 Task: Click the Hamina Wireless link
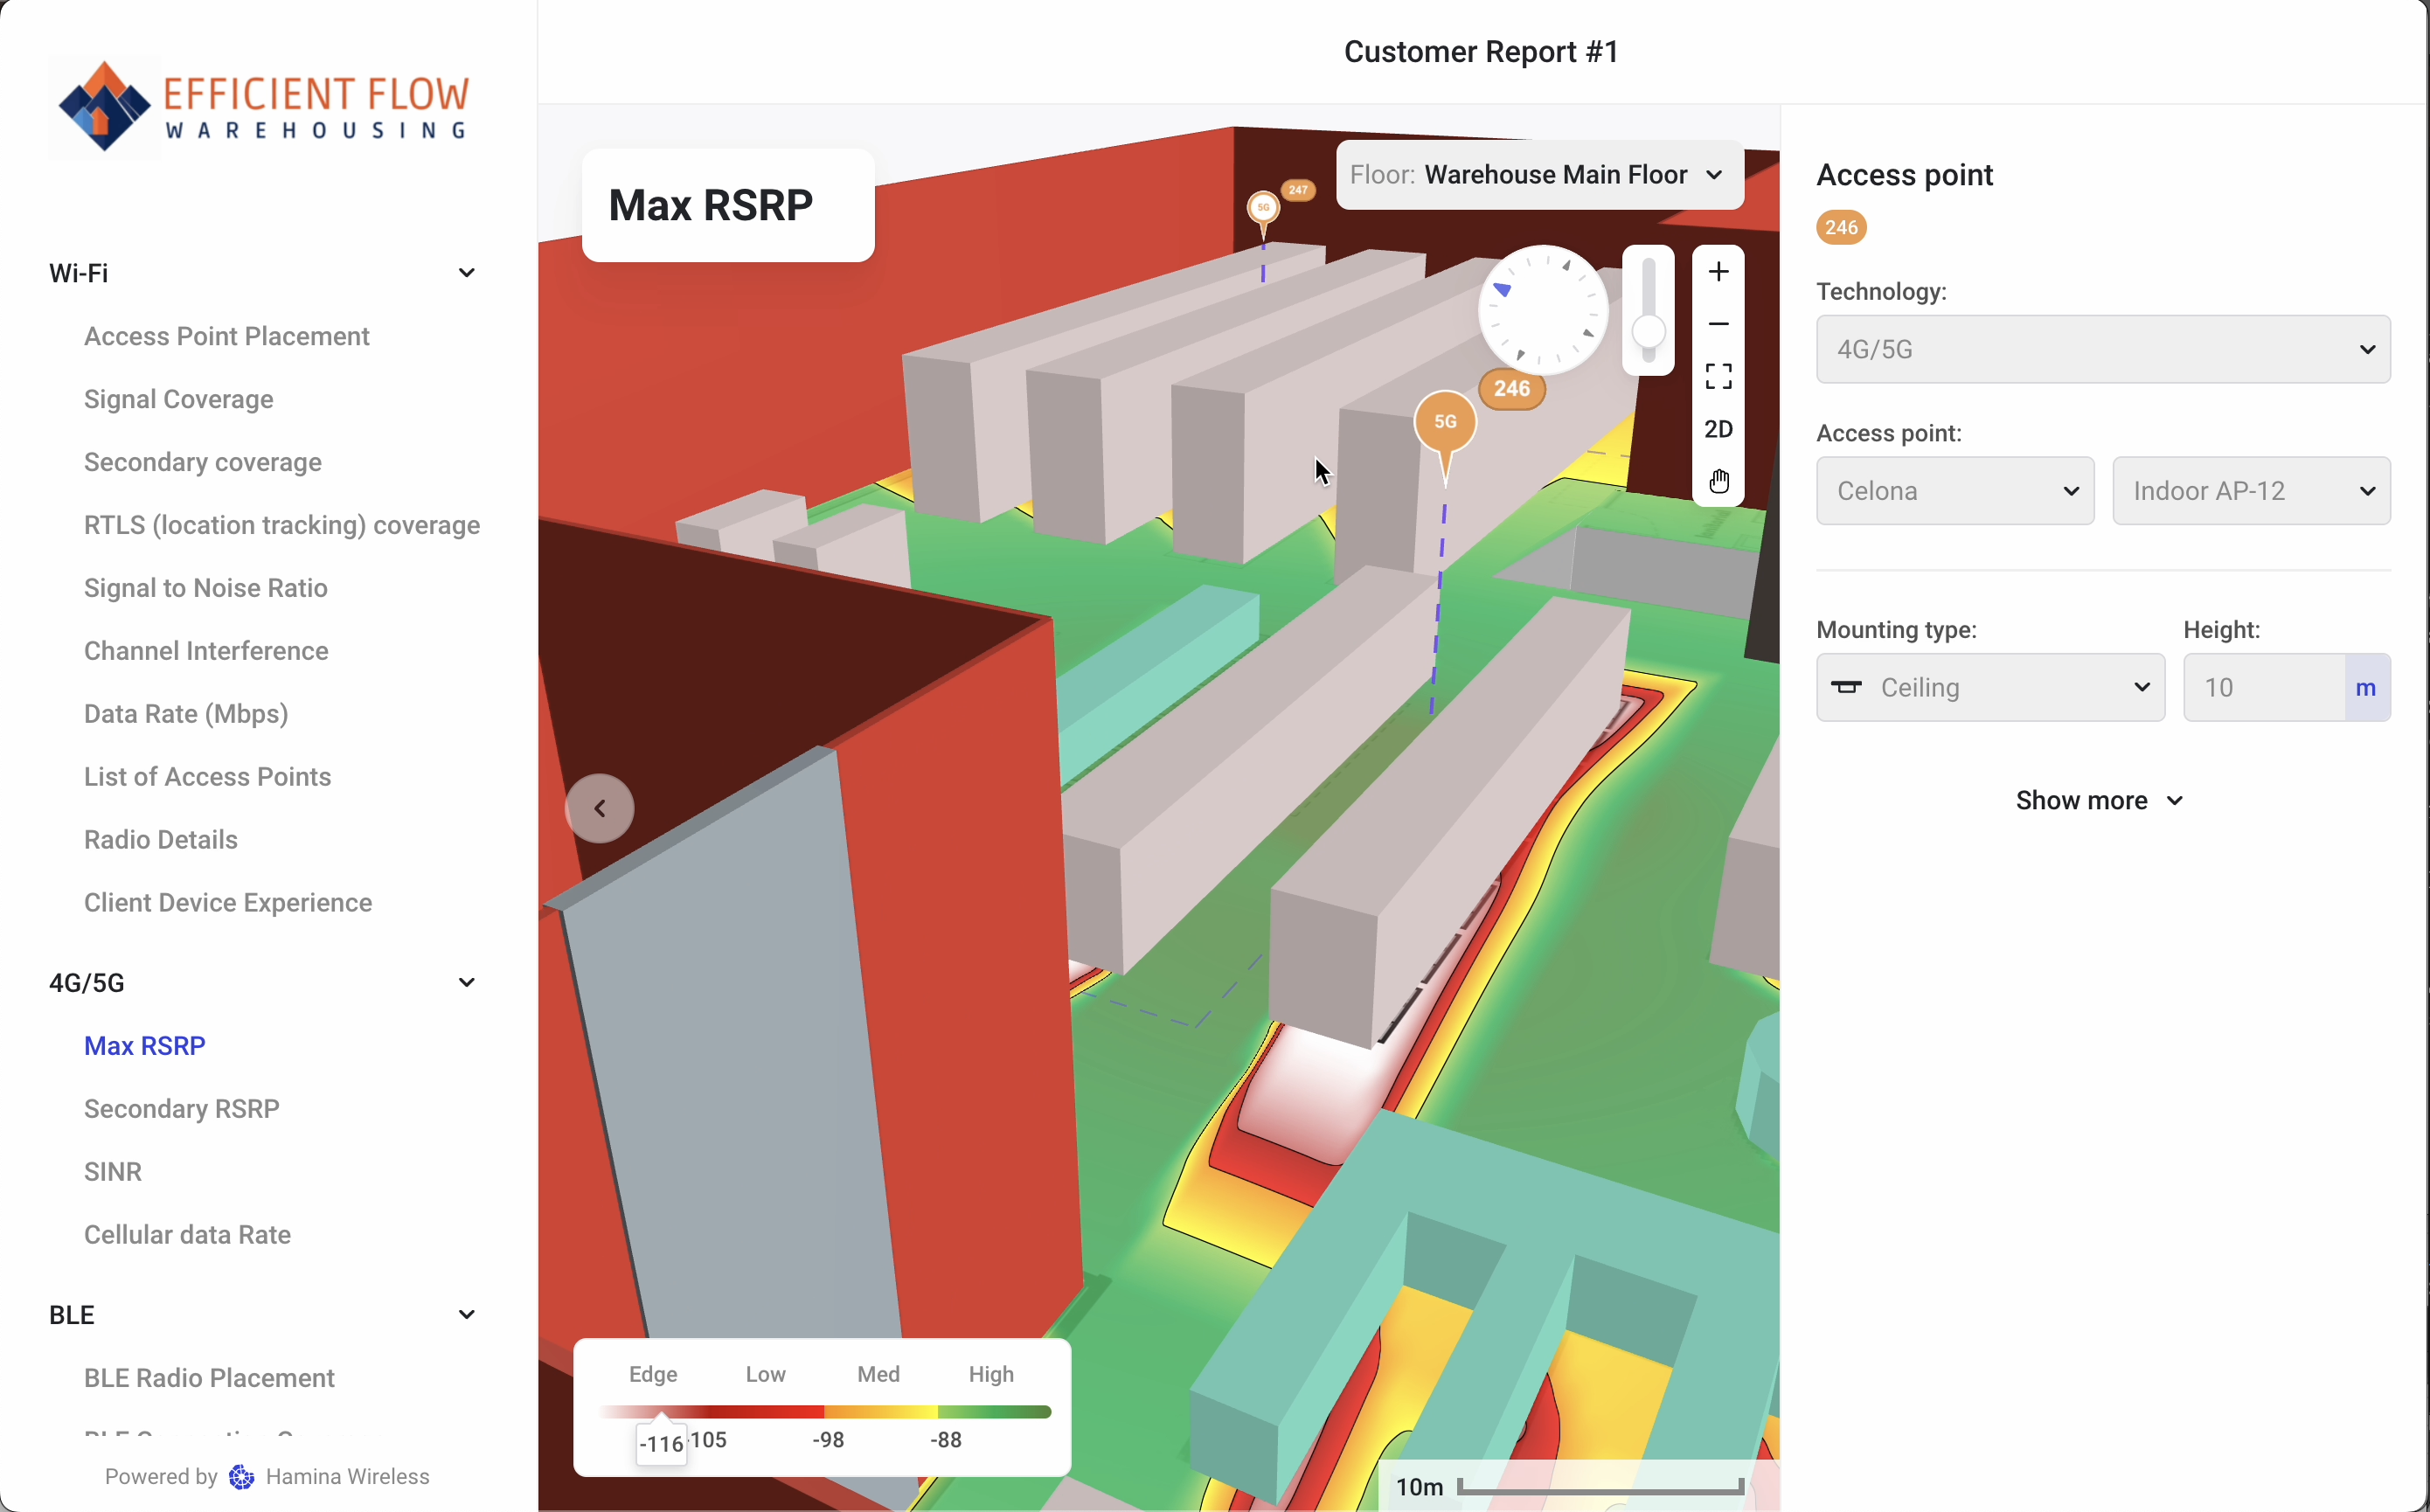pos(348,1476)
